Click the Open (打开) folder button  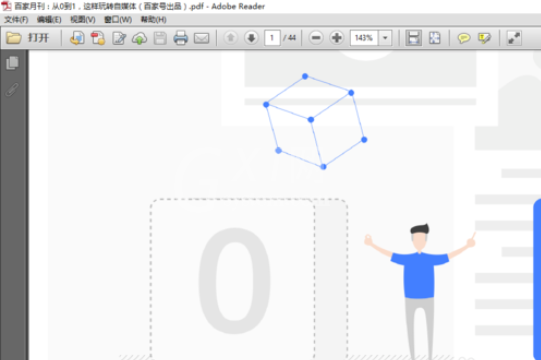28,38
